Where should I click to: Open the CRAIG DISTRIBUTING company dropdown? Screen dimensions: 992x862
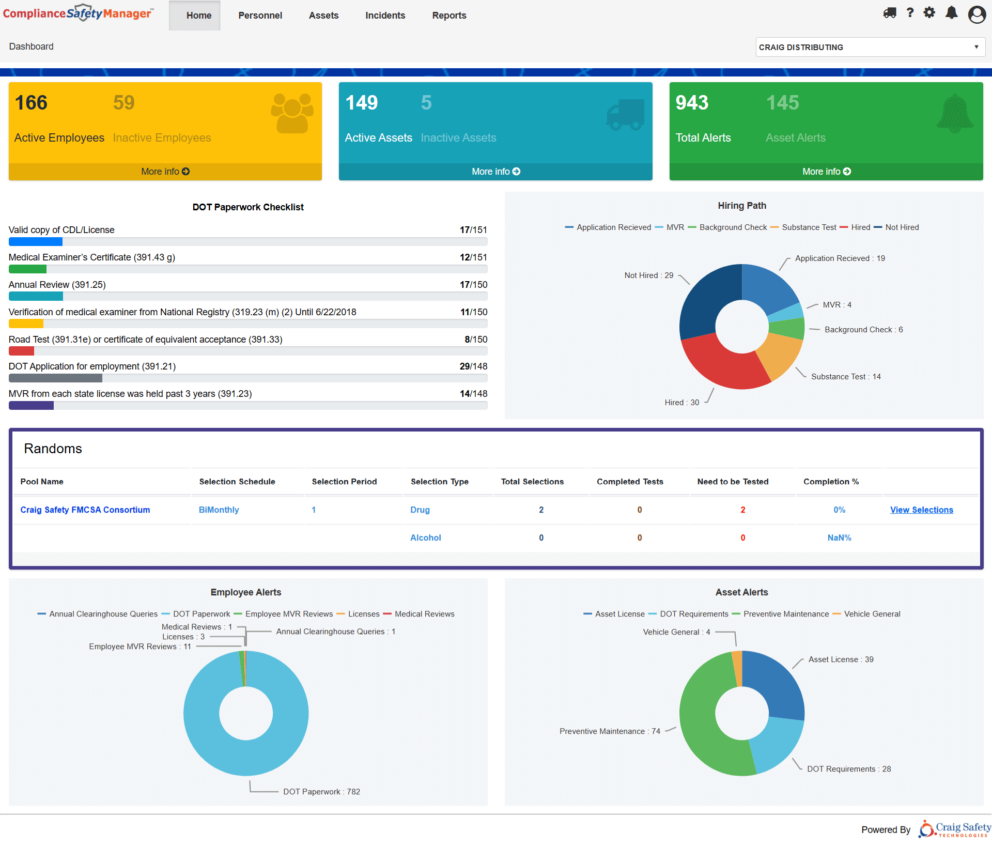(x=868, y=46)
